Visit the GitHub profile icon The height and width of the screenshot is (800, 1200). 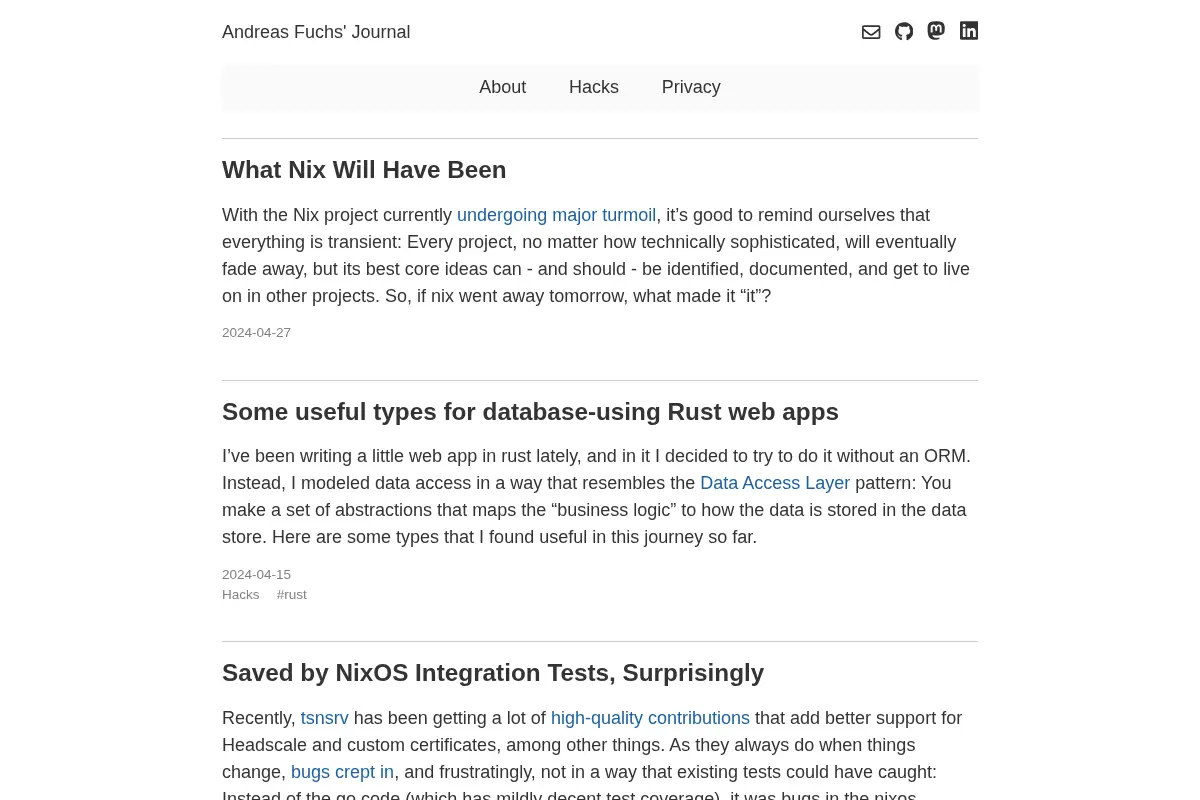(x=904, y=32)
